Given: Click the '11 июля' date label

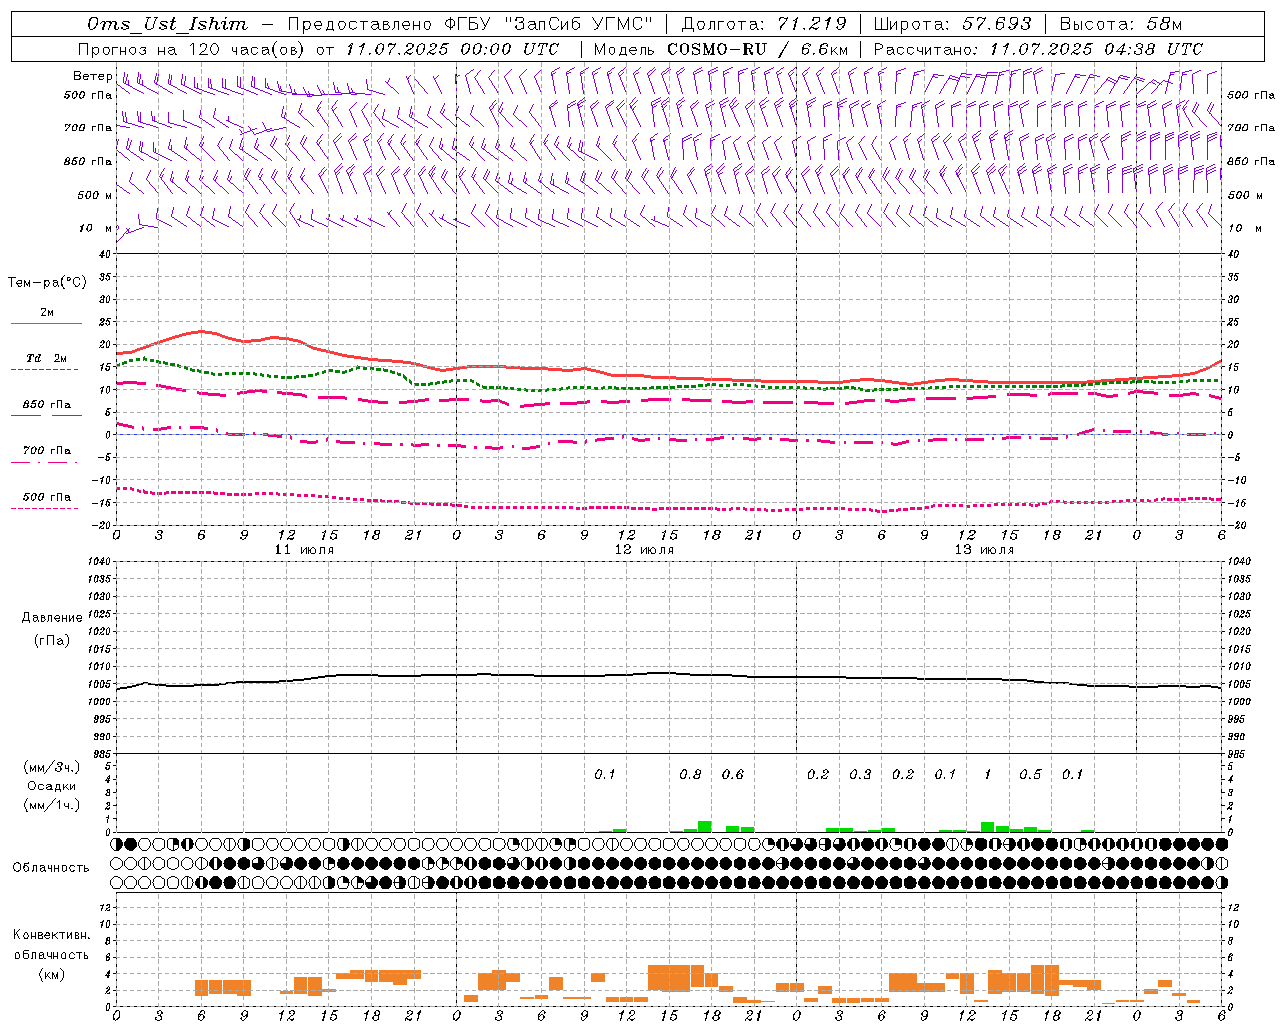Looking at the screenshot, I should [x=305, y=550].
